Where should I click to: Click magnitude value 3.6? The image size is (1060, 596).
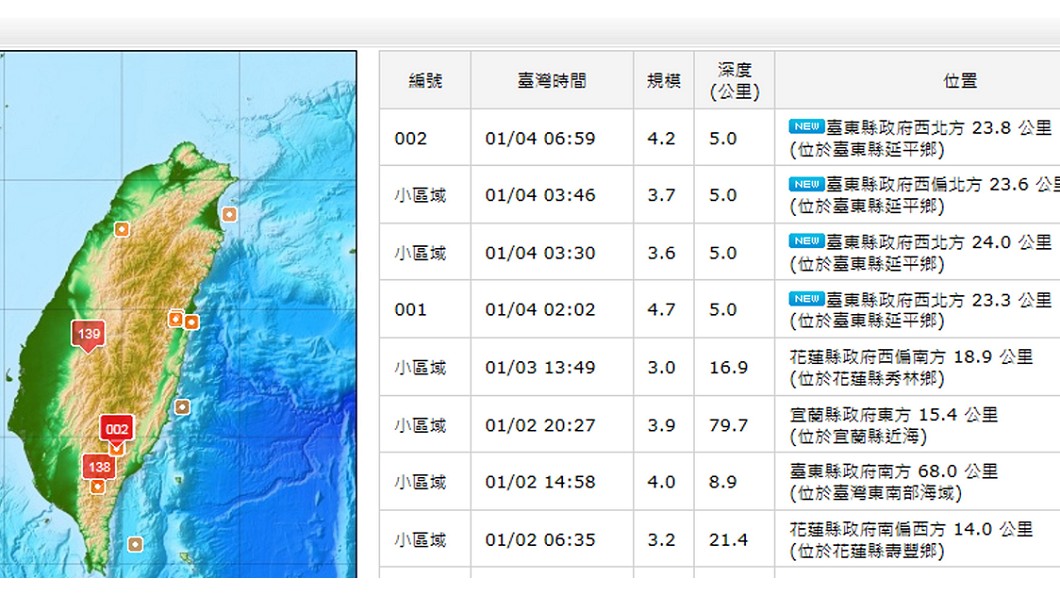pyautogui.click(x=661, y=253)
